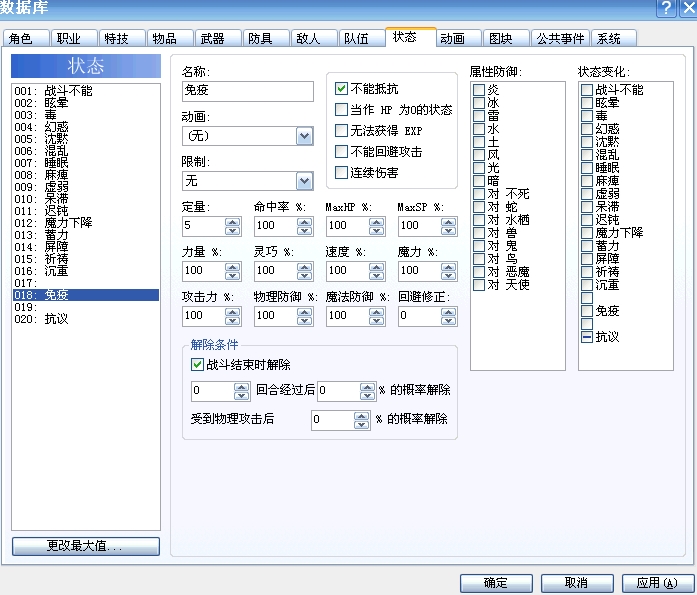Open the 限制 dropdown
Viewport: 697px width, 595px height.
coord(304,181)
